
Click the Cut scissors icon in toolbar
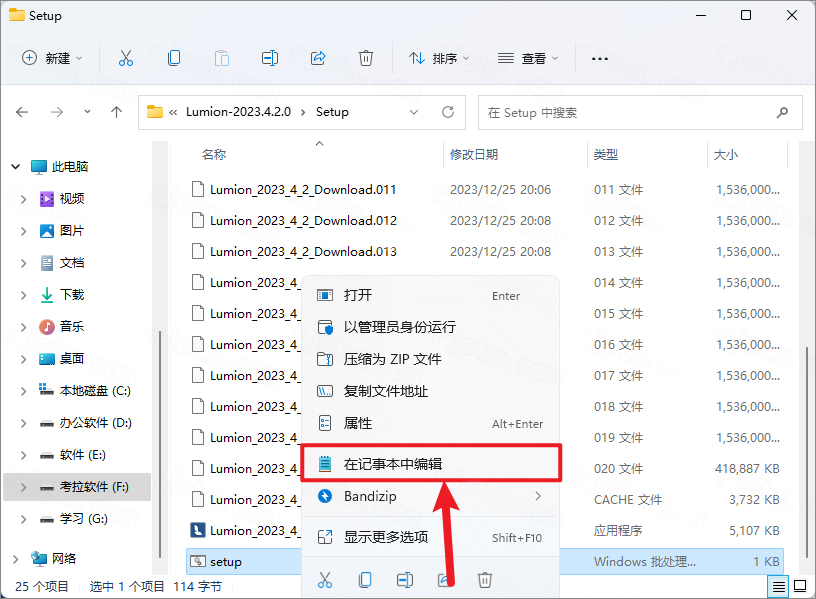click(x=125, y=58)
